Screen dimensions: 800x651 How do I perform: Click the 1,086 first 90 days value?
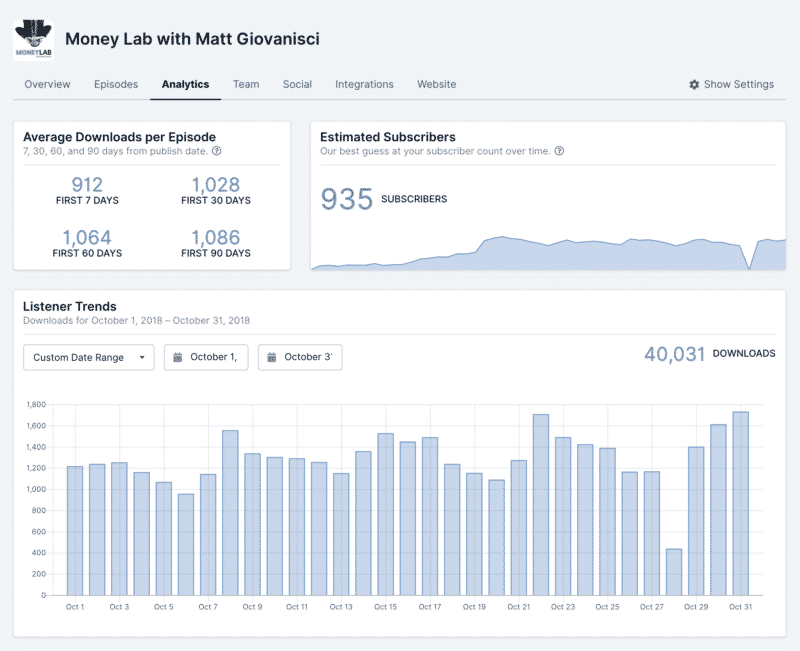click(x=215, y=237)
